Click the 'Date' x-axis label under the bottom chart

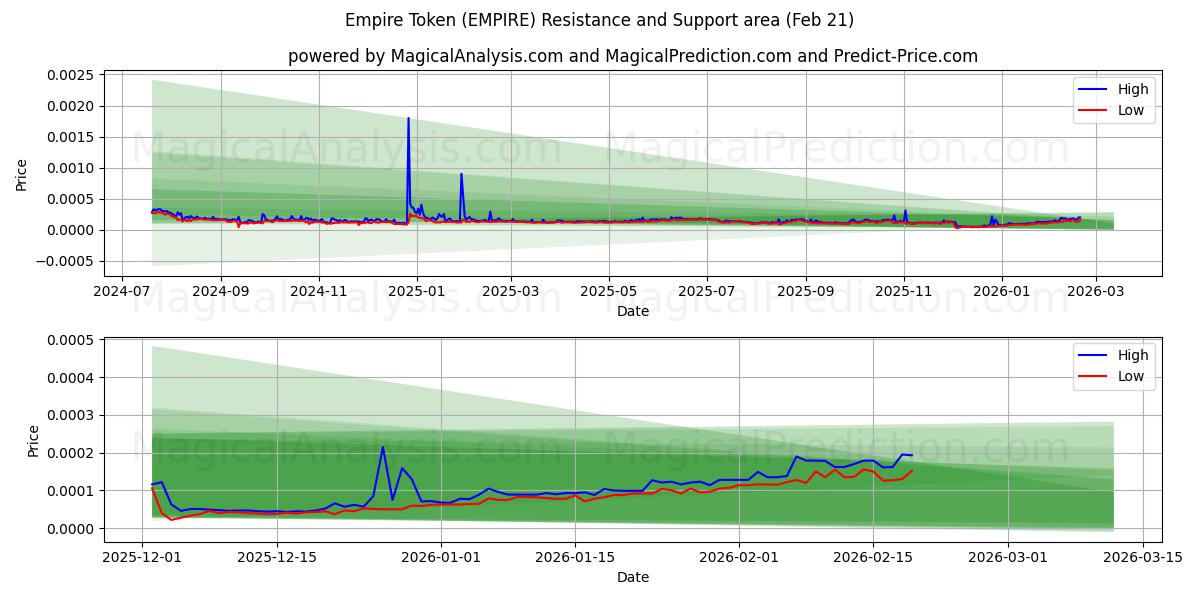pos(633,577)
